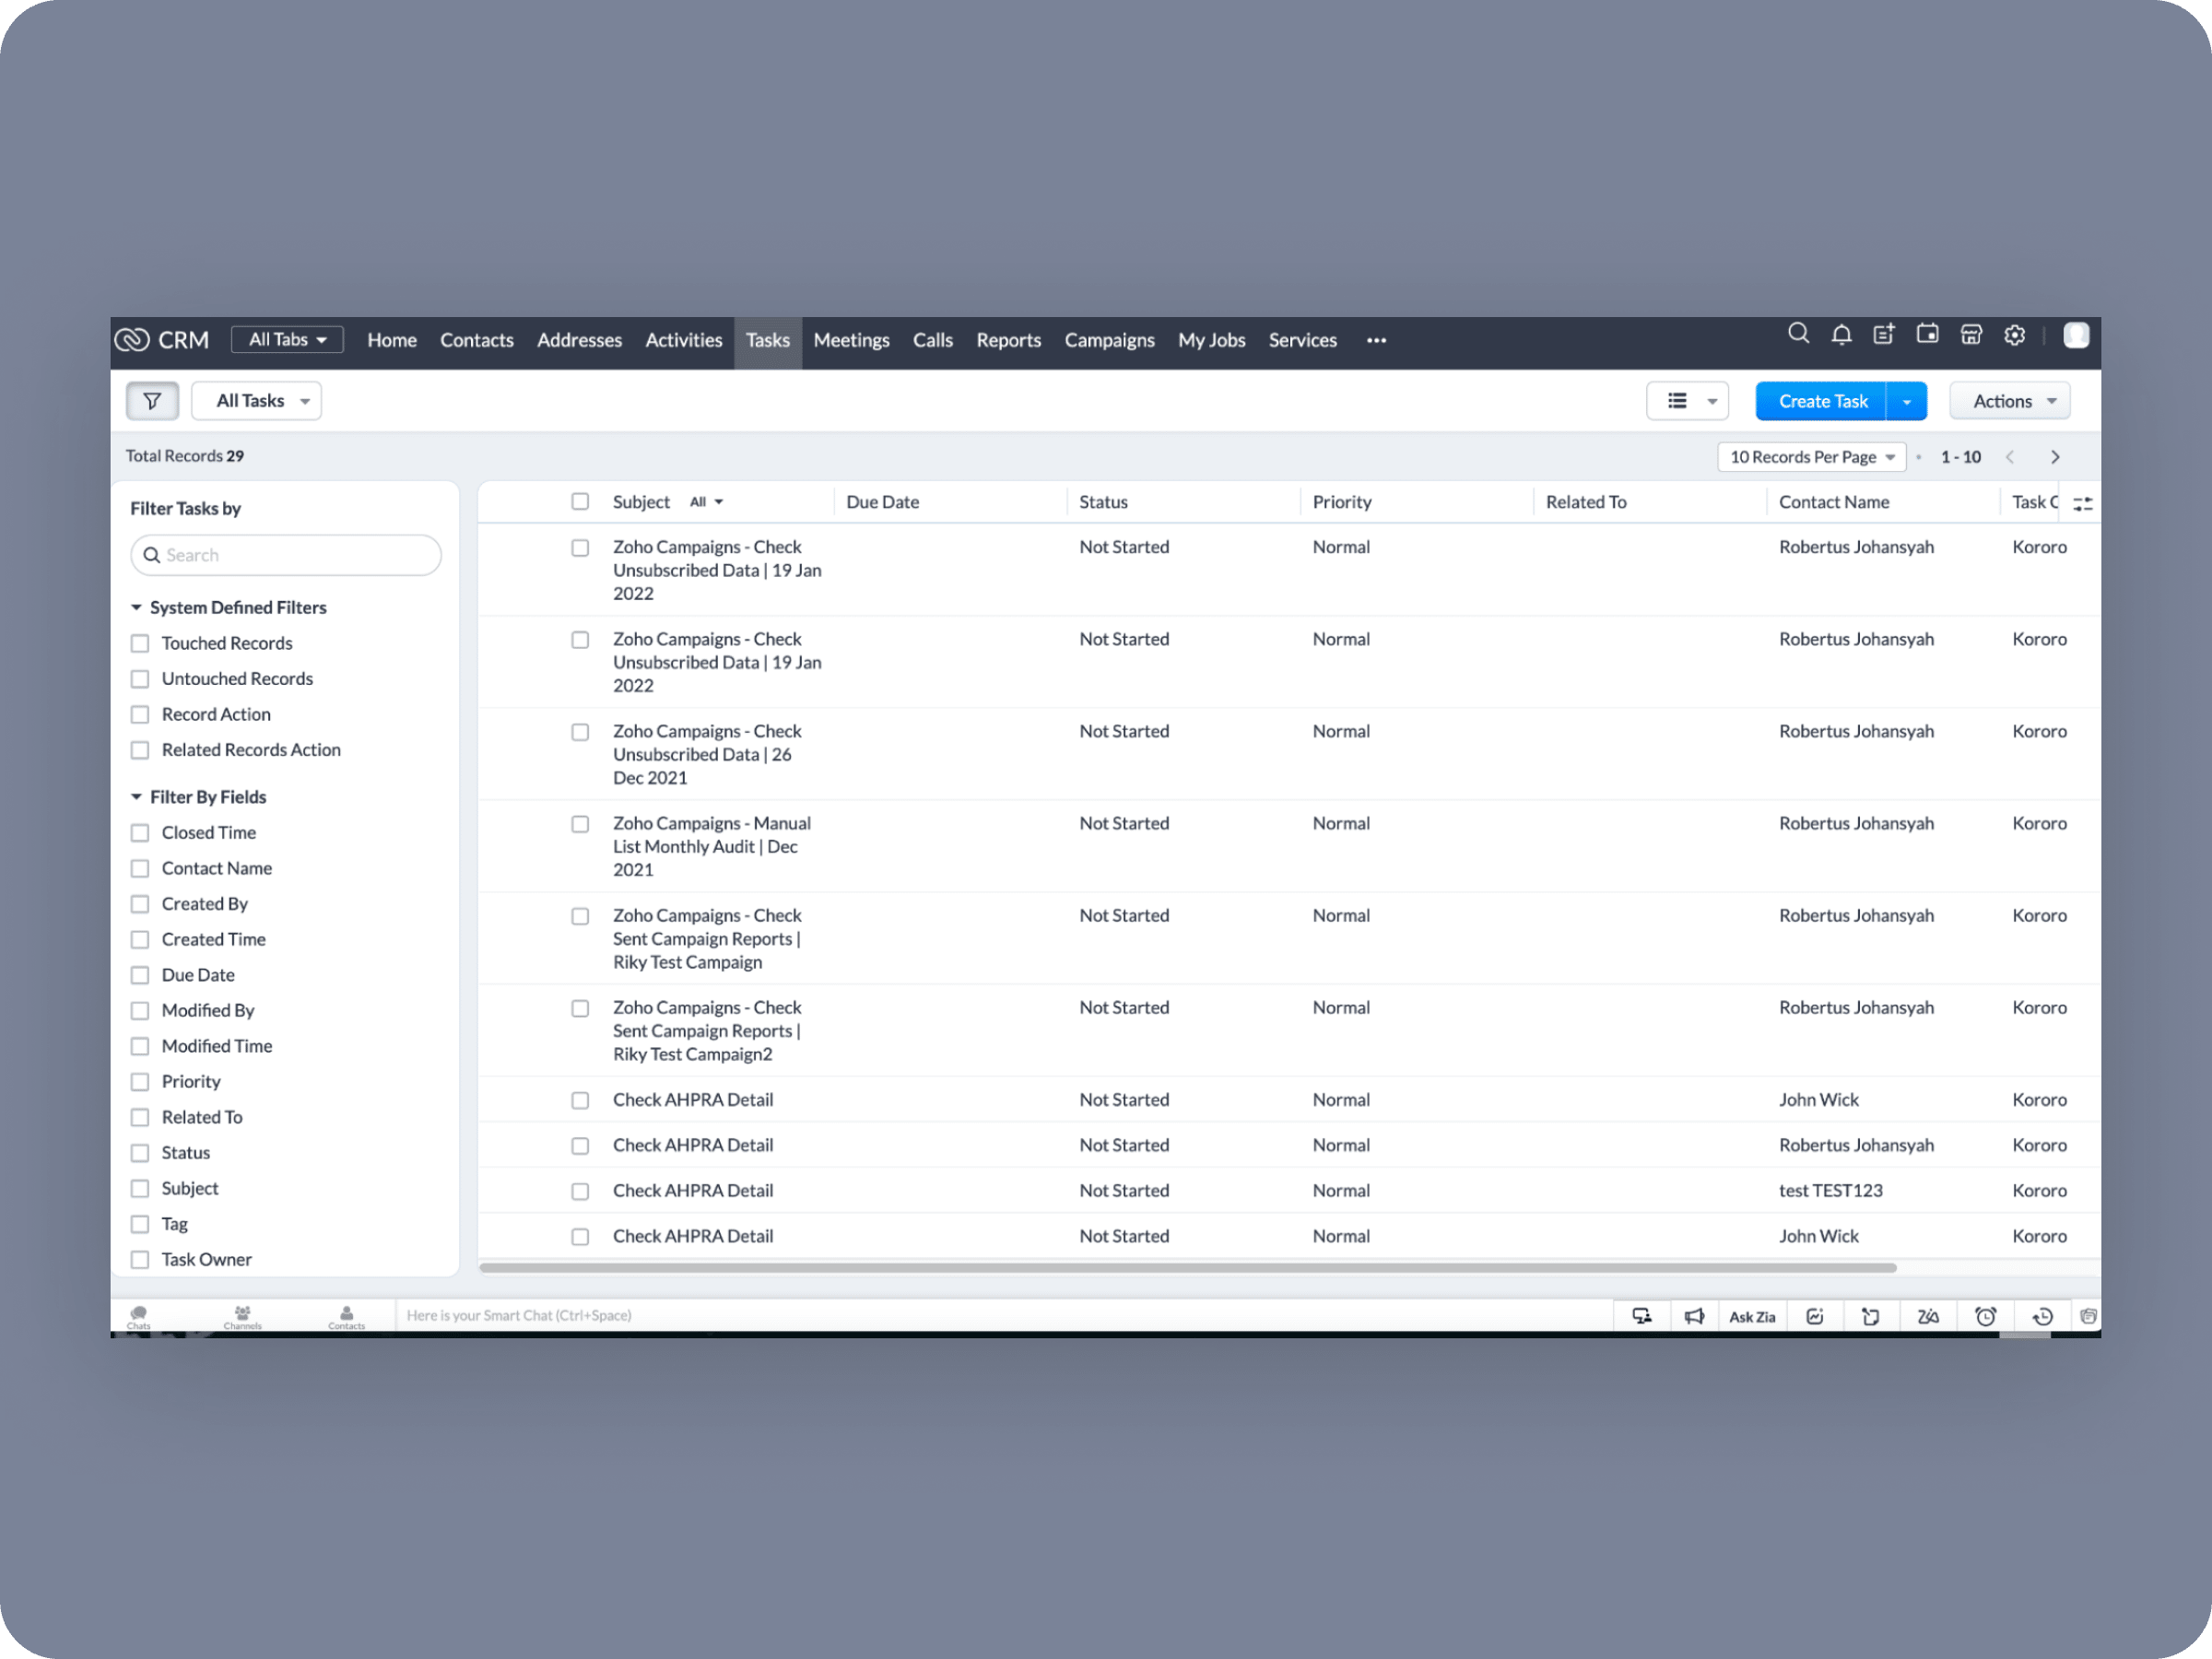Open the setup gear icon
Screen dimensions: 2212x1659
2015,334
